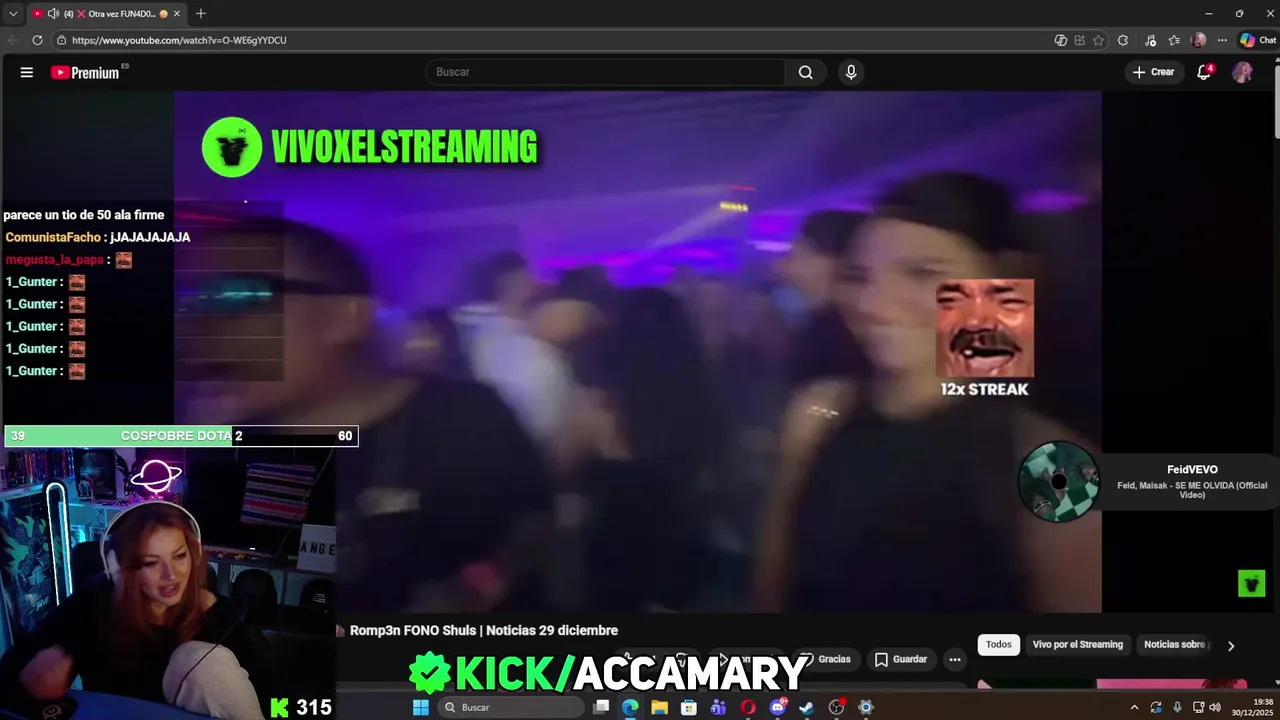Viewport: 1280px width, 720px height.
Task: Click the video title 'Romp3n FONO Shuls'
Action: (x=484, y=630)
